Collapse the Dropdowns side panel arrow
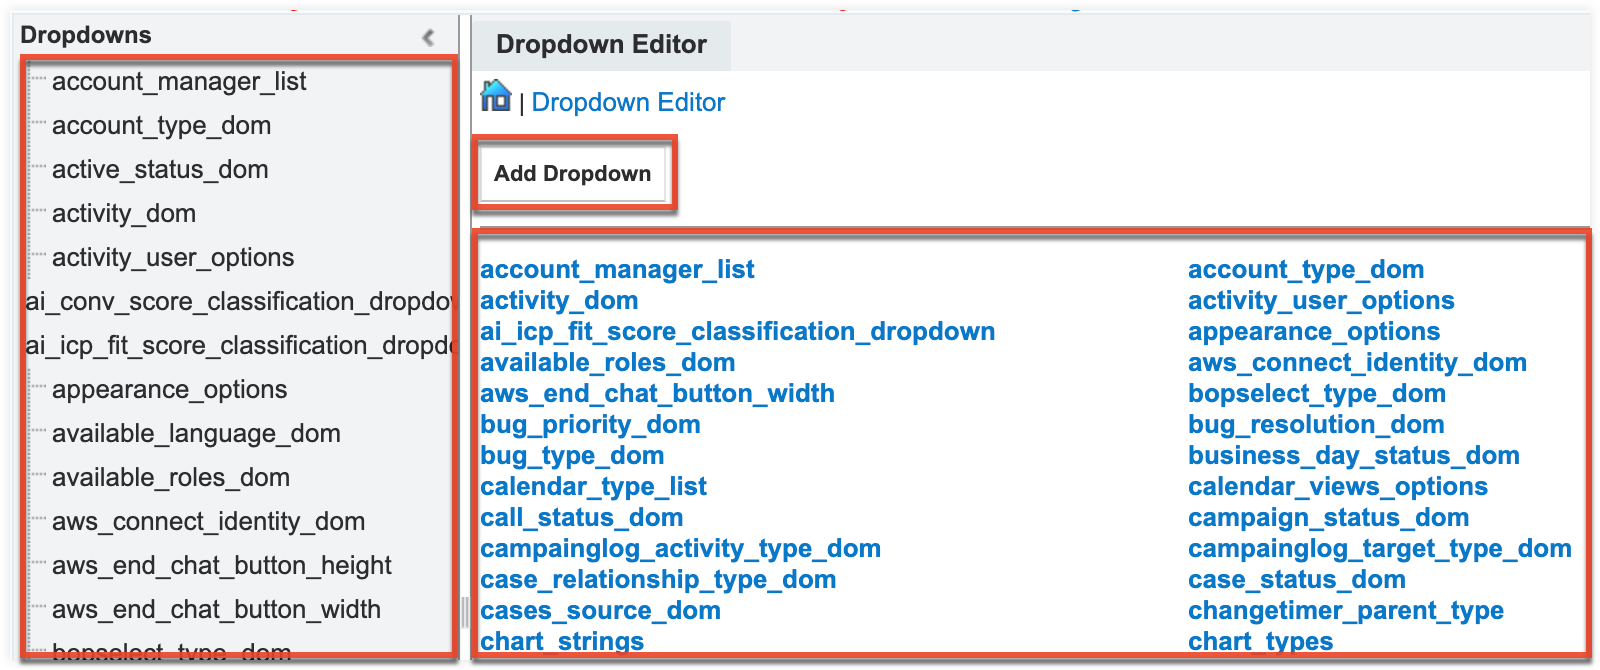The image size is (1600, 670). click(x=428, y=37)
